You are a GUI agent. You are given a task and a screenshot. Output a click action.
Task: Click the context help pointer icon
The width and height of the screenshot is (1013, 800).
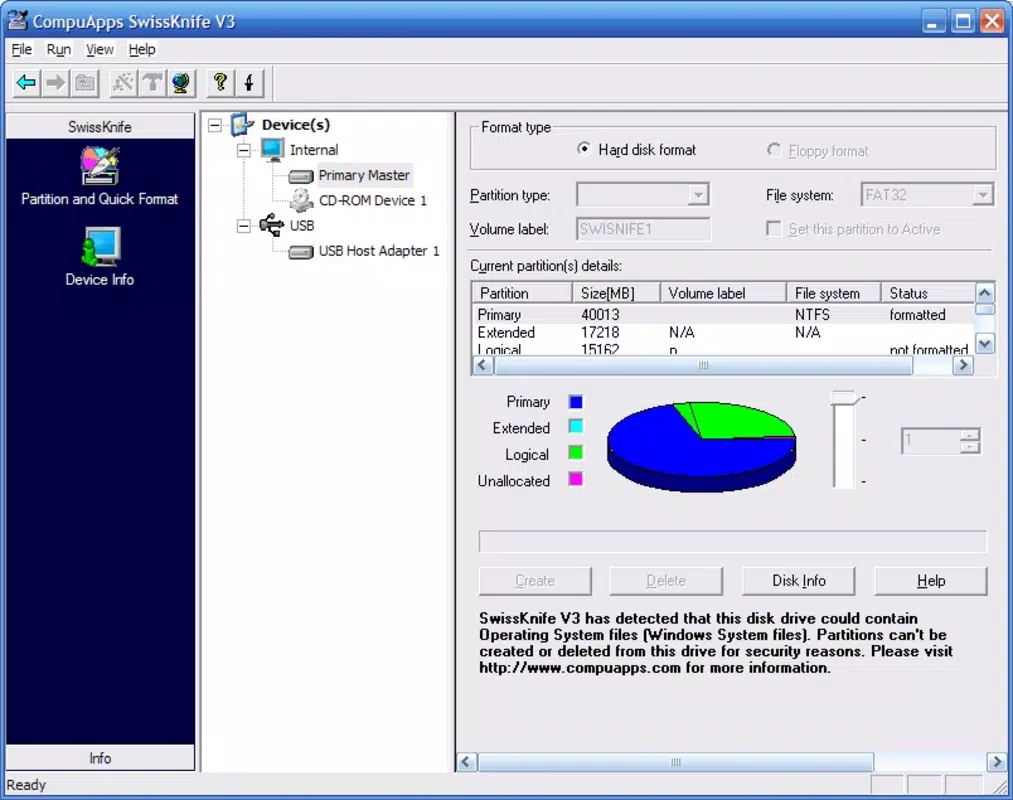coord(249,83)
